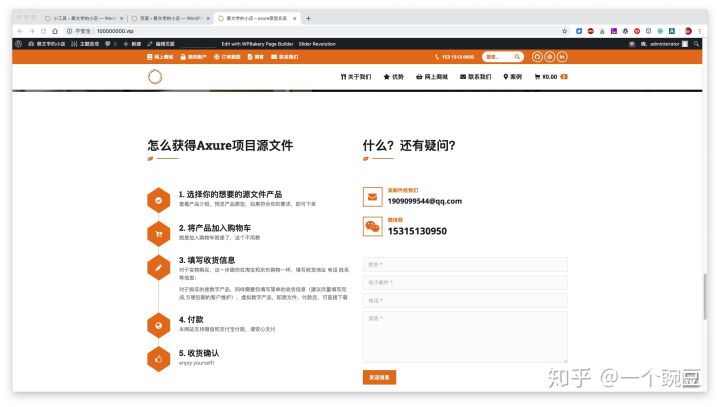Open 案例 location item in main navigation
This screenshot has width=720, height=407.
tap(512, 77)
